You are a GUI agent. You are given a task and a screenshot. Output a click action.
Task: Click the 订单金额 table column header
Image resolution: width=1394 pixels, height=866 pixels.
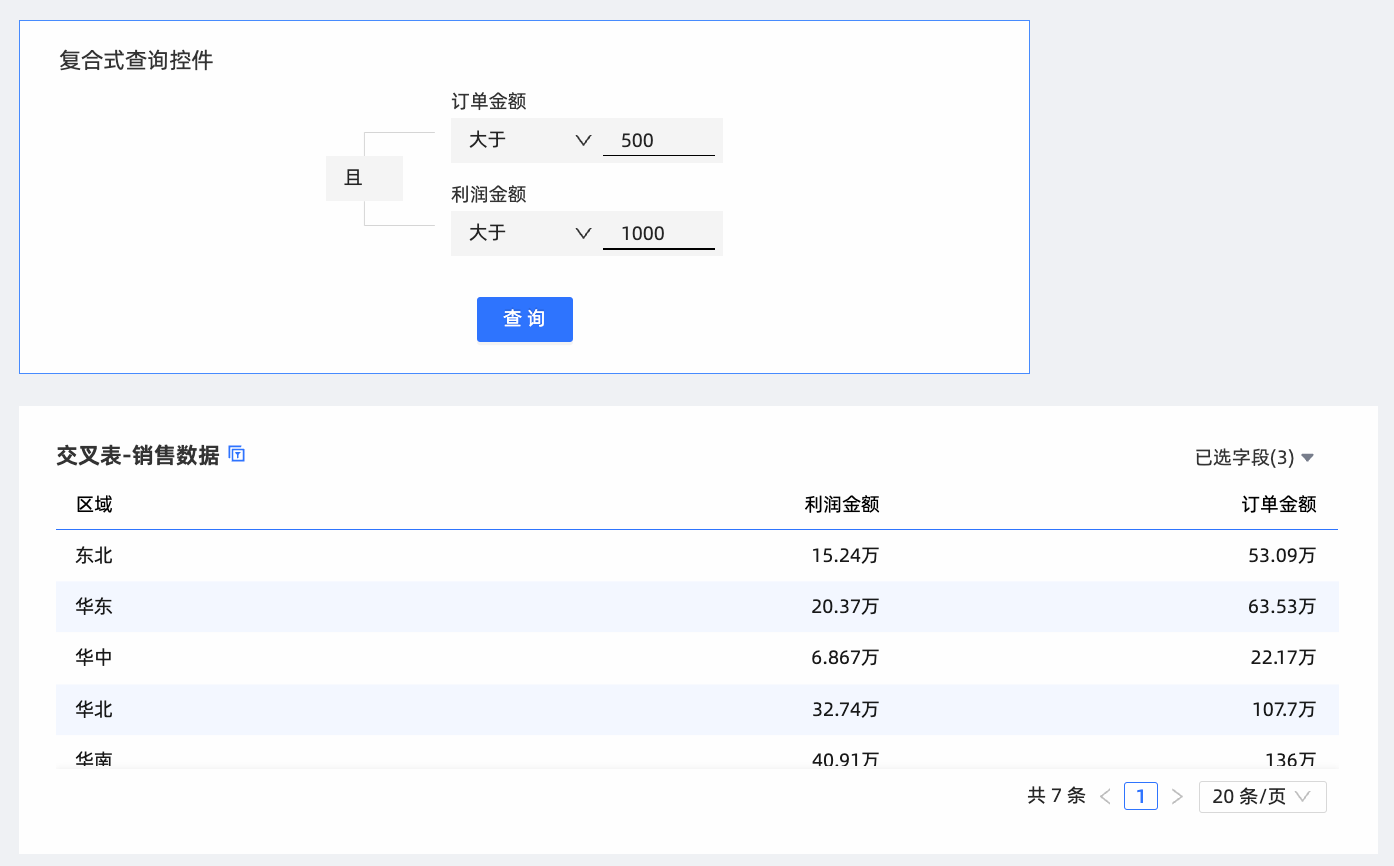(x=1278, y=505)
